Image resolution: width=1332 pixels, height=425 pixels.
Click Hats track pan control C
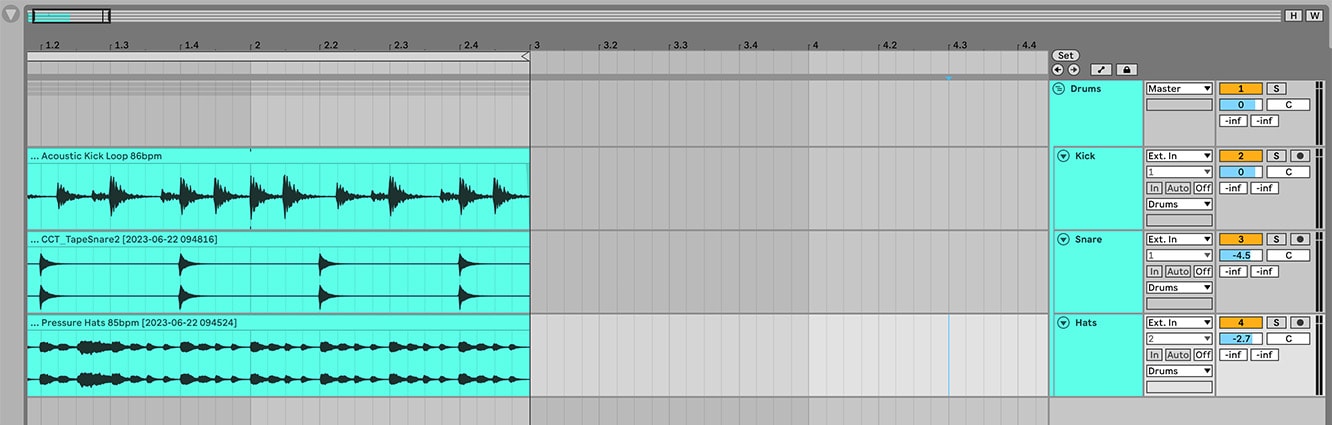[x=1288, y=338]
